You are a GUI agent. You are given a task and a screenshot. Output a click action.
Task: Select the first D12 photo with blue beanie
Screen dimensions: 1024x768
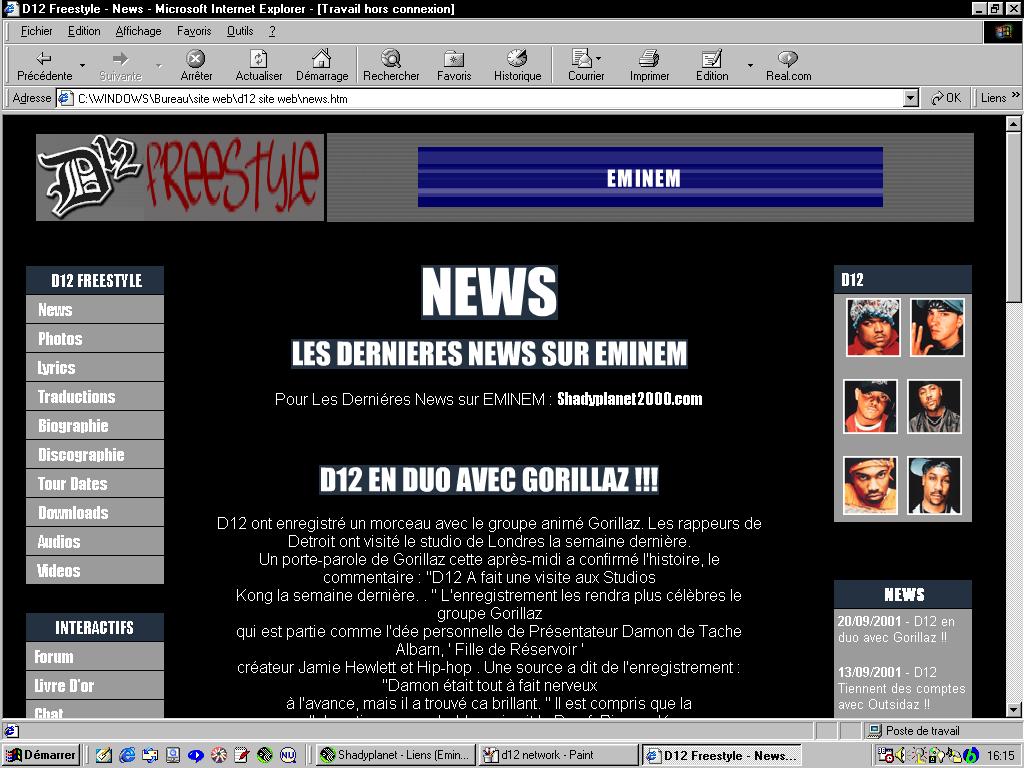873,327
